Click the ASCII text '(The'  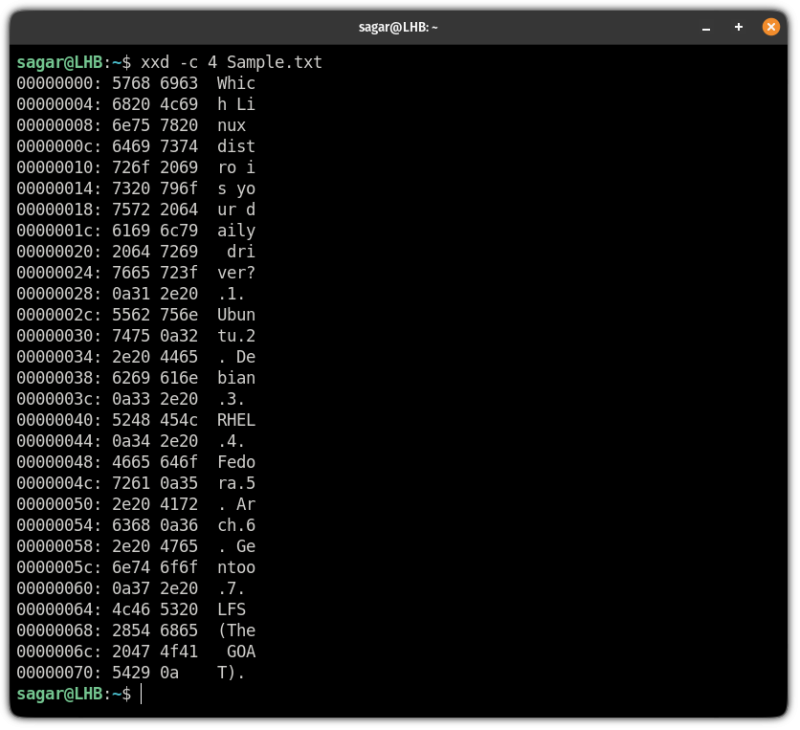(x=236, y=631)
